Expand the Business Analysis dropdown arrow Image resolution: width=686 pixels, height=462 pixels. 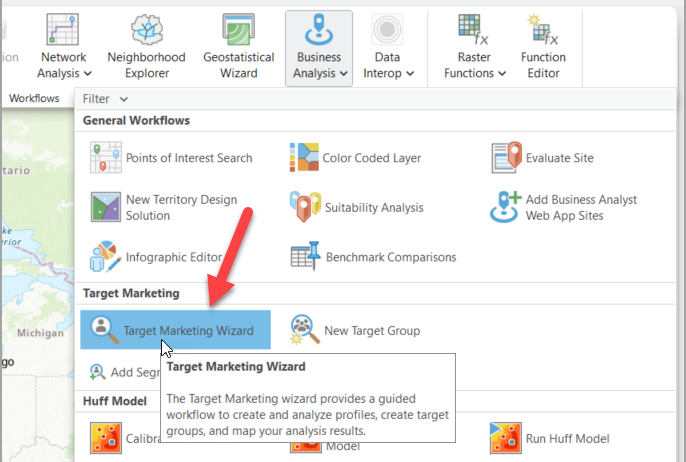pos(344,74)
